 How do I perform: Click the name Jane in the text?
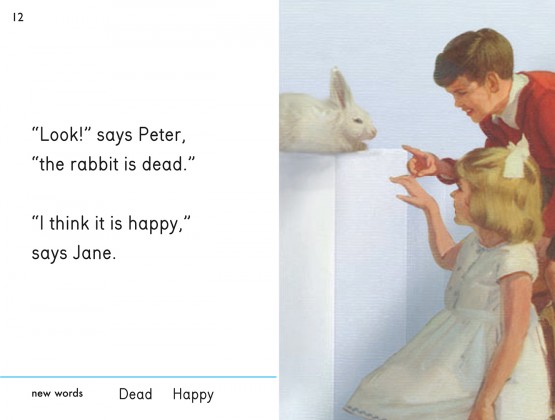coord(94,253)
